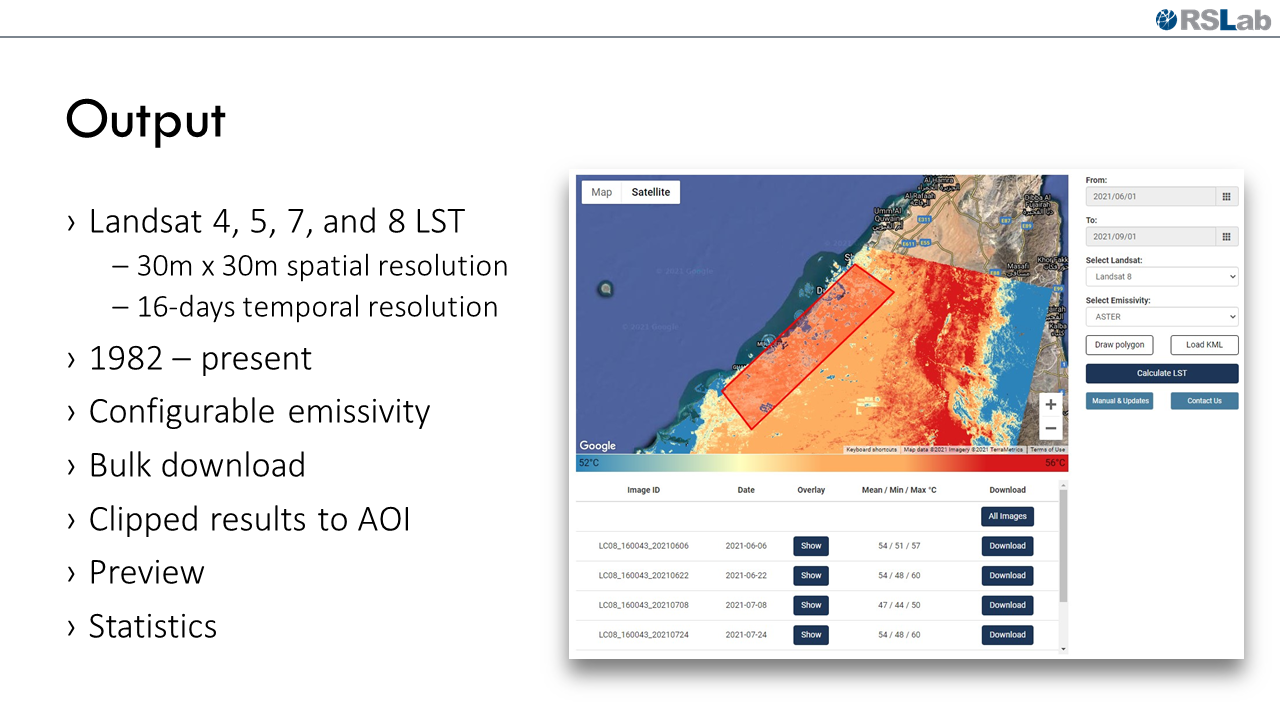The height and width of the screenshot is (720, 1280).
Task: Open the Terms of Use map link
Action: coord(1048,450)
